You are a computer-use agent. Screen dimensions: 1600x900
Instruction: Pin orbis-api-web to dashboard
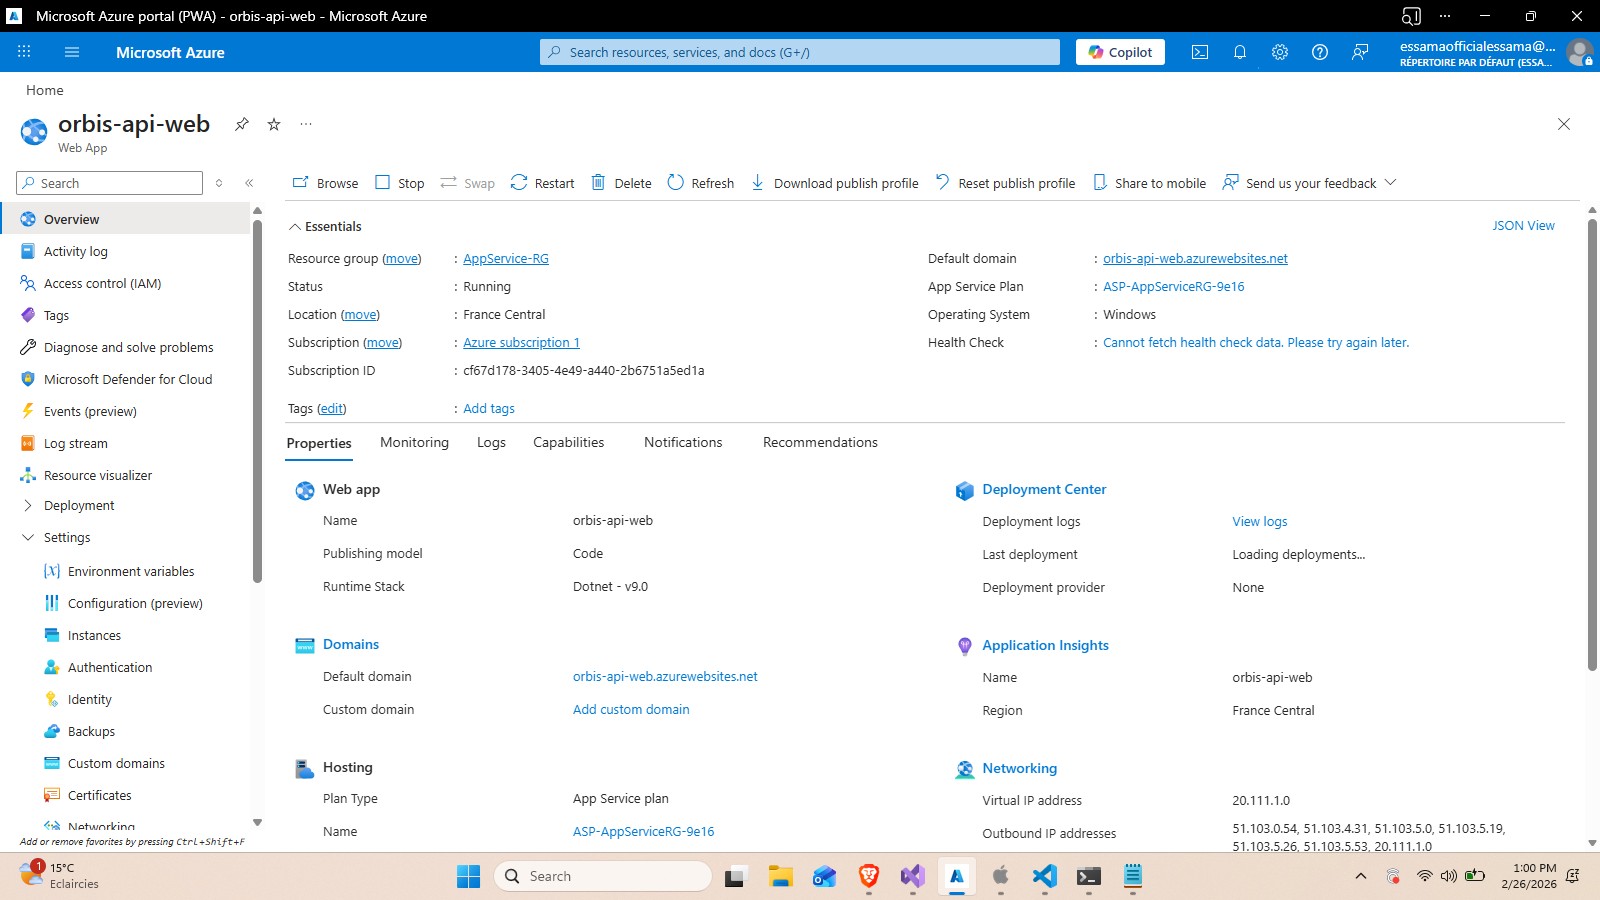pos(242,124)
